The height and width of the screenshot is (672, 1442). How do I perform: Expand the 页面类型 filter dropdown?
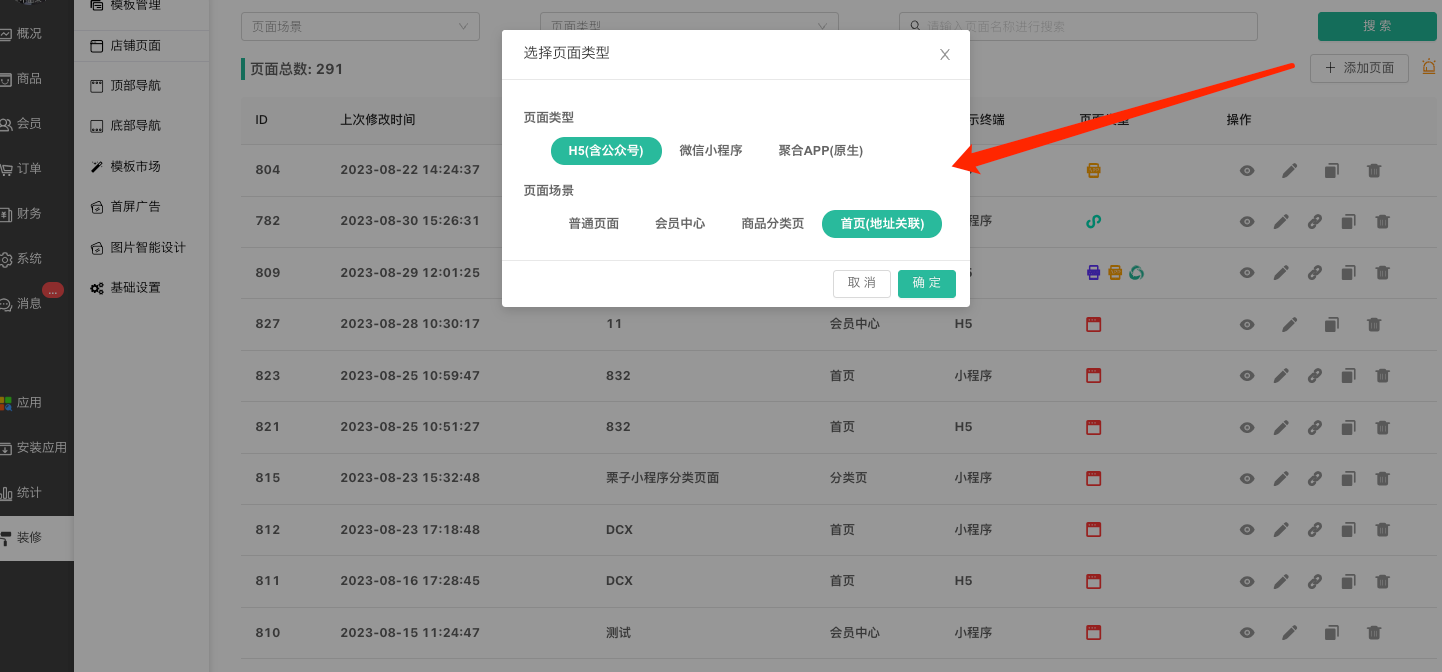coord(658,26)
